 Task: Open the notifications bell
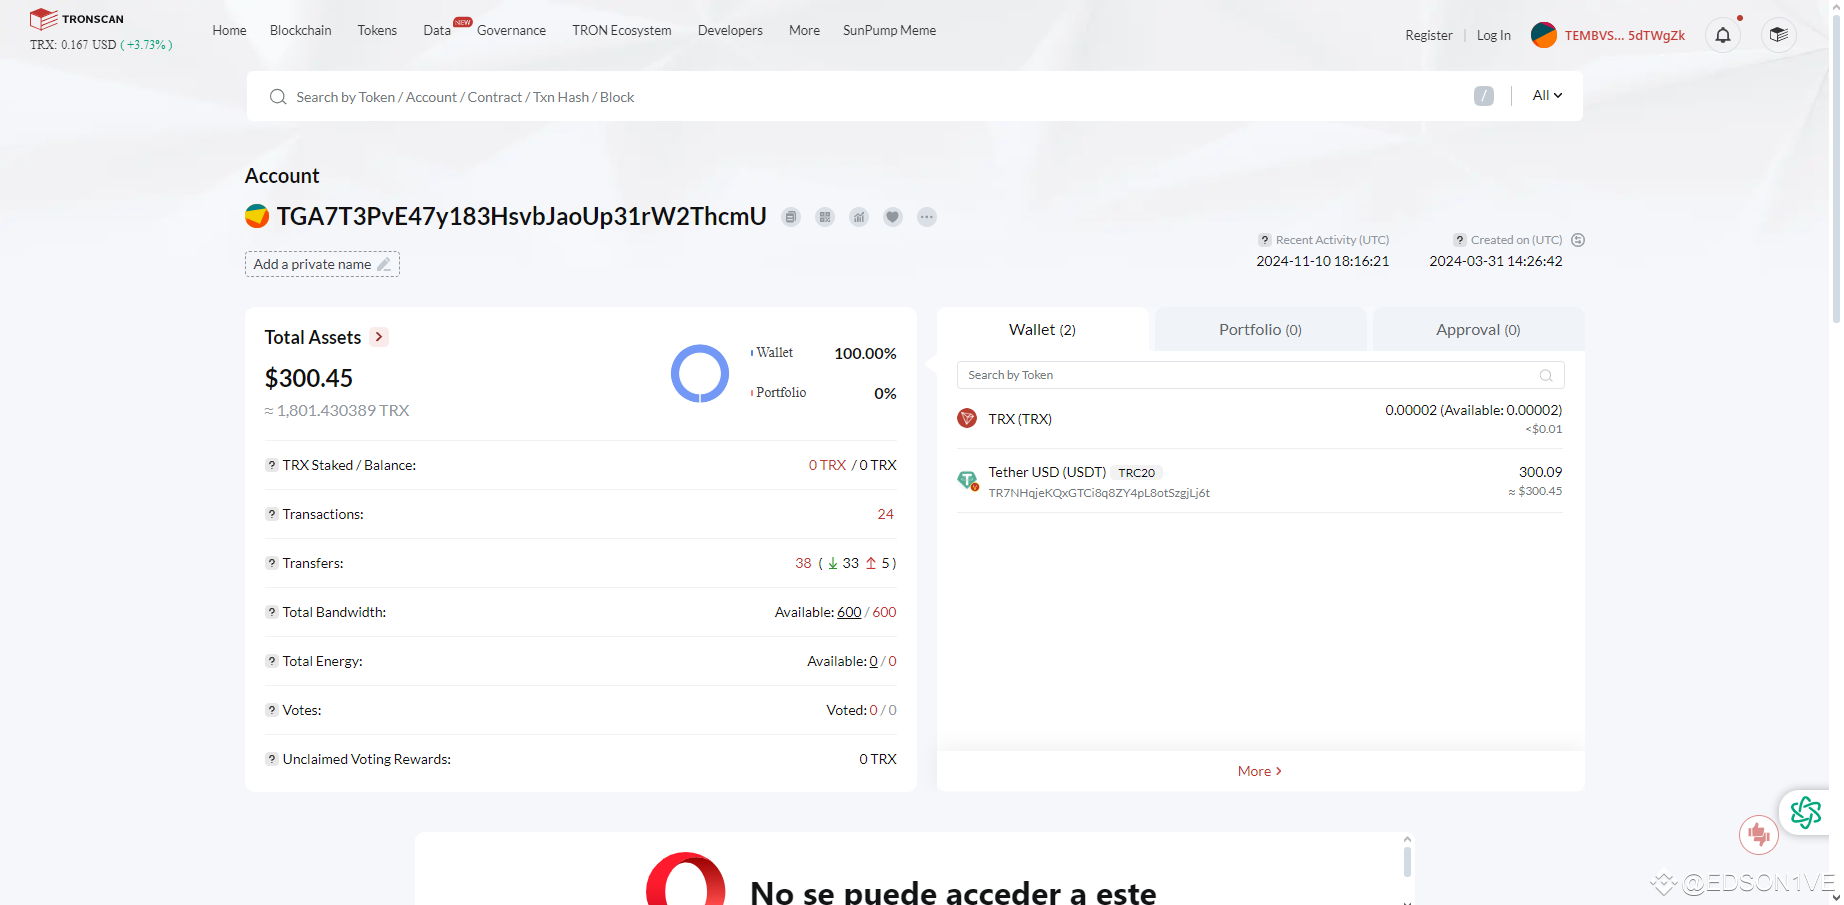tap(1723, 35)
